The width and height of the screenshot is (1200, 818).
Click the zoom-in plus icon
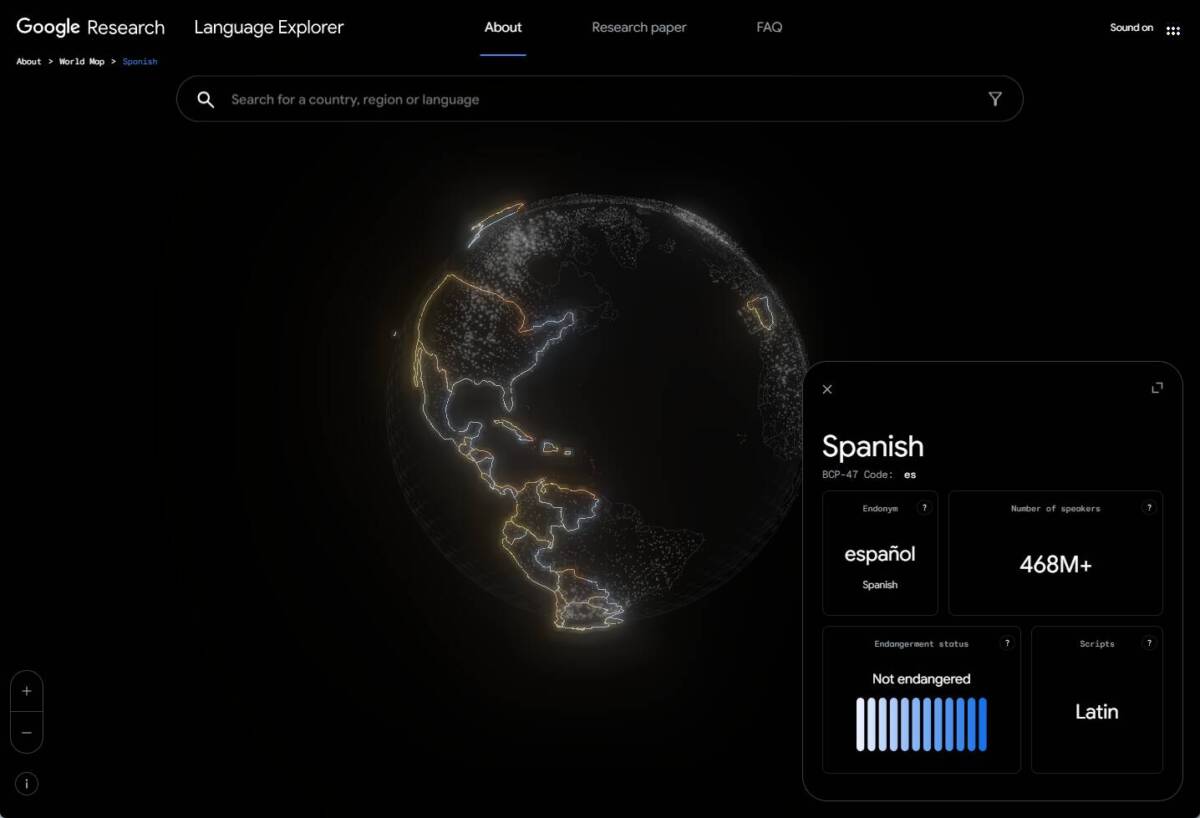[26, 690]
